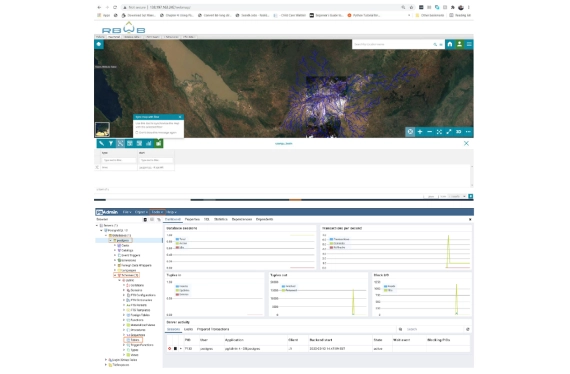Close the sync map with filter tooltip

coord(180,117)
